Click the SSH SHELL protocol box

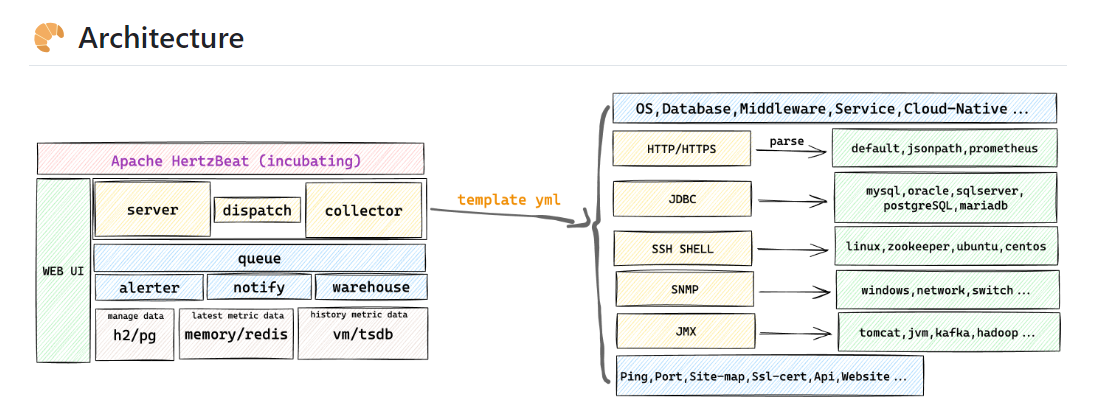pos(684,249)
